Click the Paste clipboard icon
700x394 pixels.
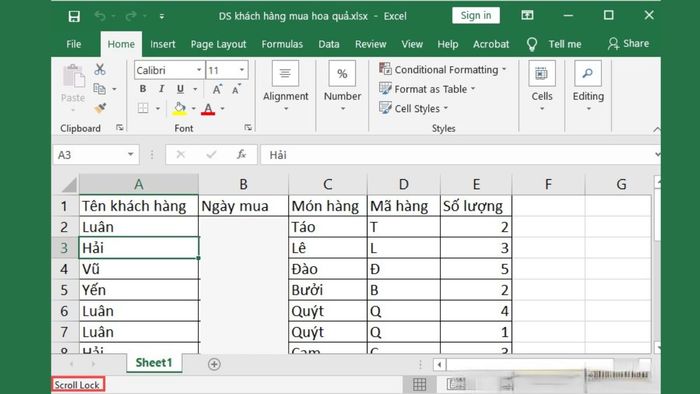(x=73, y=76)
